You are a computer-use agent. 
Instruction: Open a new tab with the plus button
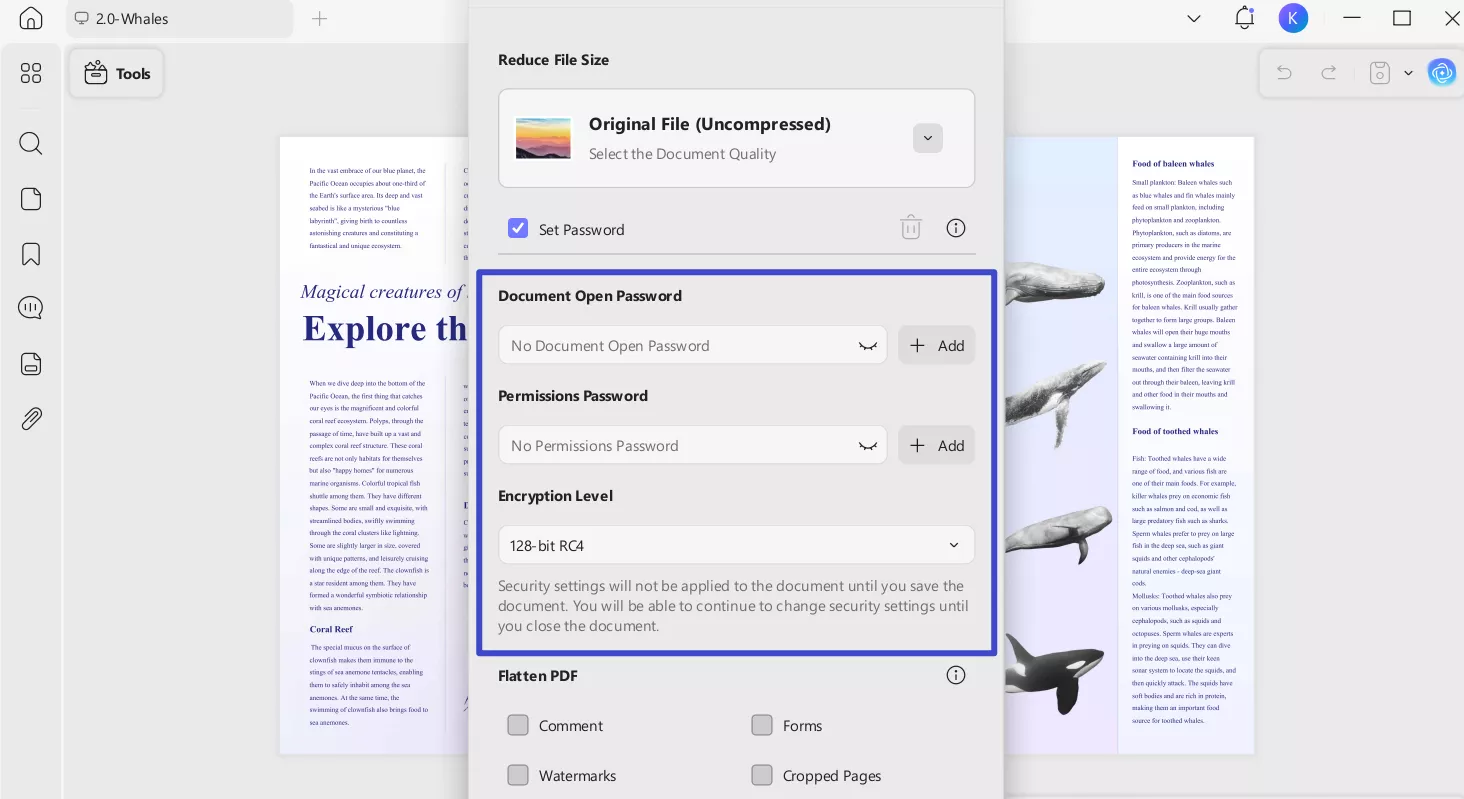coord(319,18)
